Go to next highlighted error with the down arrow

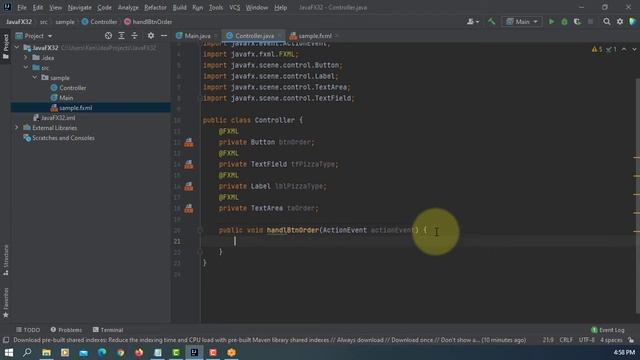pyautogui.click(x=634, y=49)
